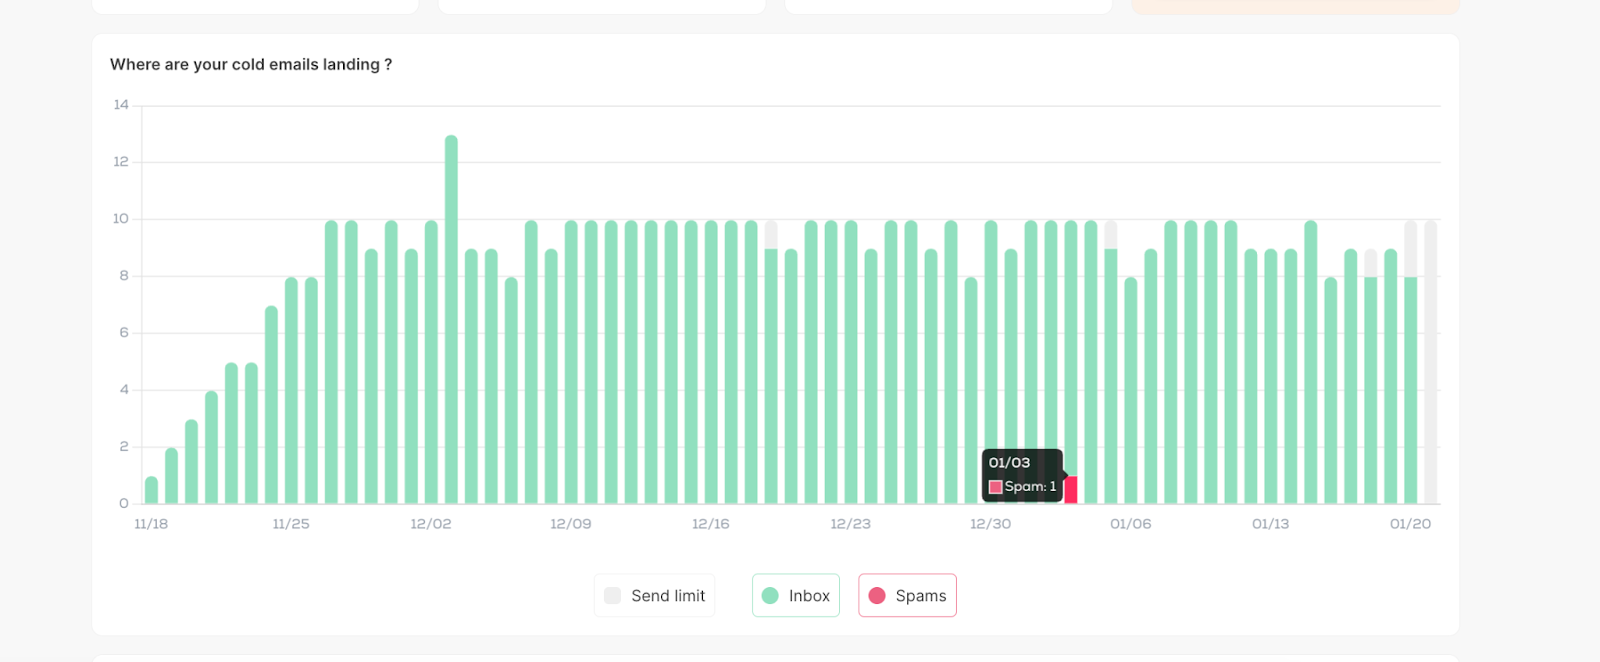Click the 01/03 date header in tooltip
The height and width of the screenshot is (662, 1600).
coord(1009,463)
